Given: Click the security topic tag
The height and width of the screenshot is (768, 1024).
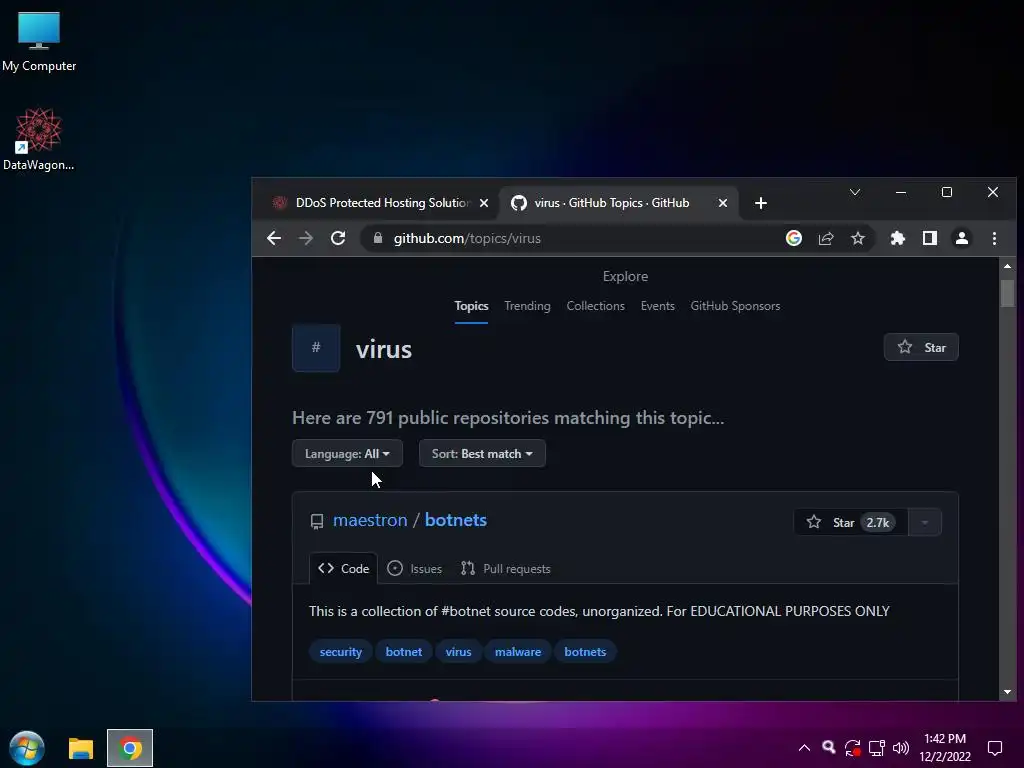Looking at the screenshot, I should coord(340,652).
